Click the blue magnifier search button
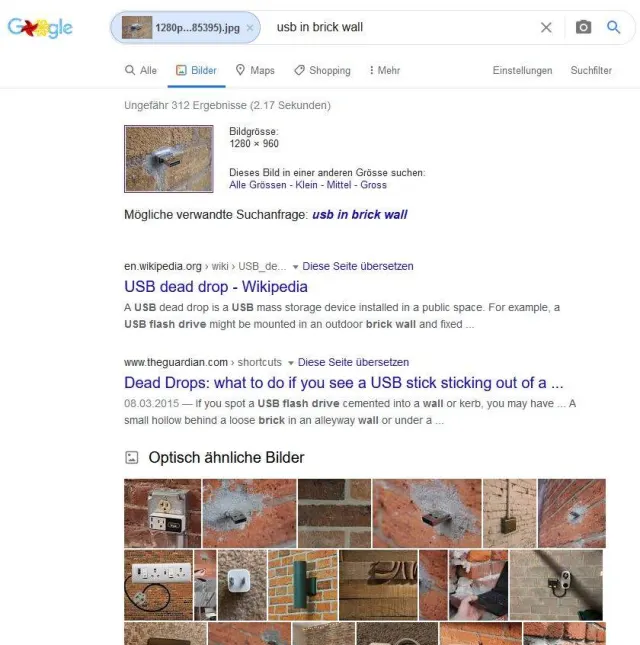Image resolution: width=640 pixels, height=645 pixels. 613,27
